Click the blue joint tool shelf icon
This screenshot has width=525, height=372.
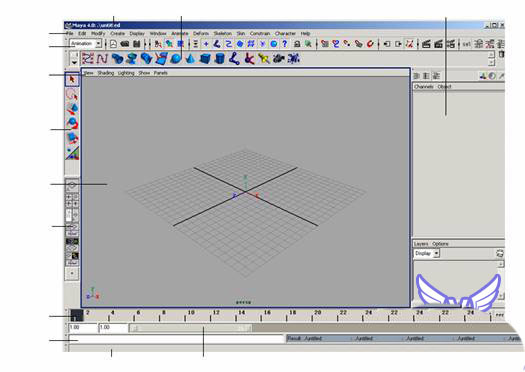click(x=234, y=59)
